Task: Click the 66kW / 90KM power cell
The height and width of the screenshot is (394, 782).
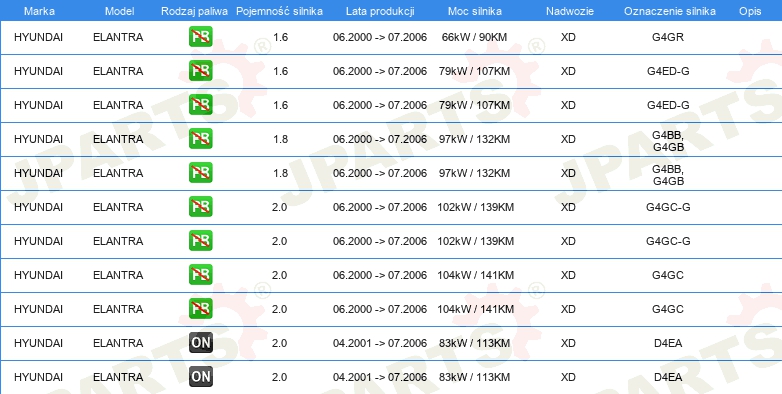Action: [x=474, y=37]
